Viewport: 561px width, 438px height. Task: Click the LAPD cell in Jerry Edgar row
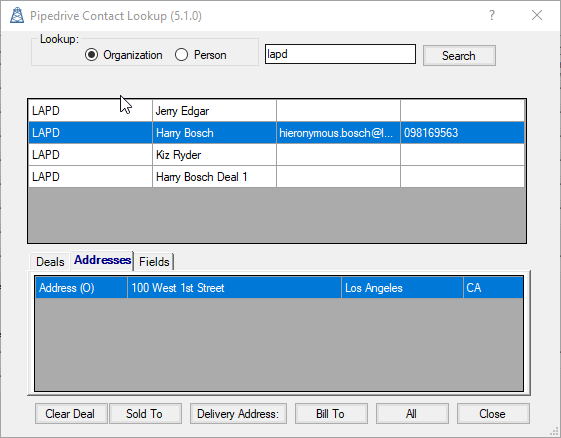[90, 111]
